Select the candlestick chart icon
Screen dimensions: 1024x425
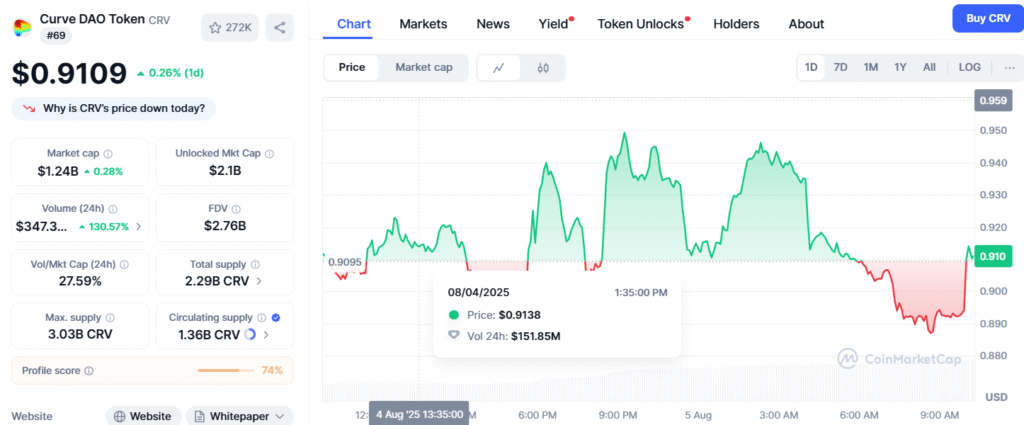[x=543, y=68]
